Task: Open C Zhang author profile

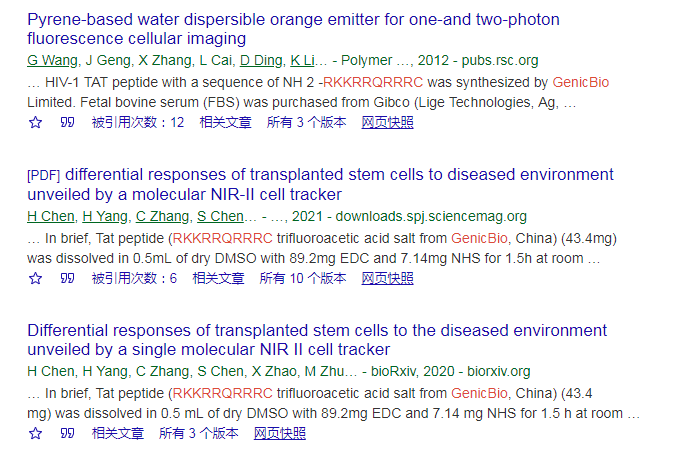Action: [x=162, y=216]
